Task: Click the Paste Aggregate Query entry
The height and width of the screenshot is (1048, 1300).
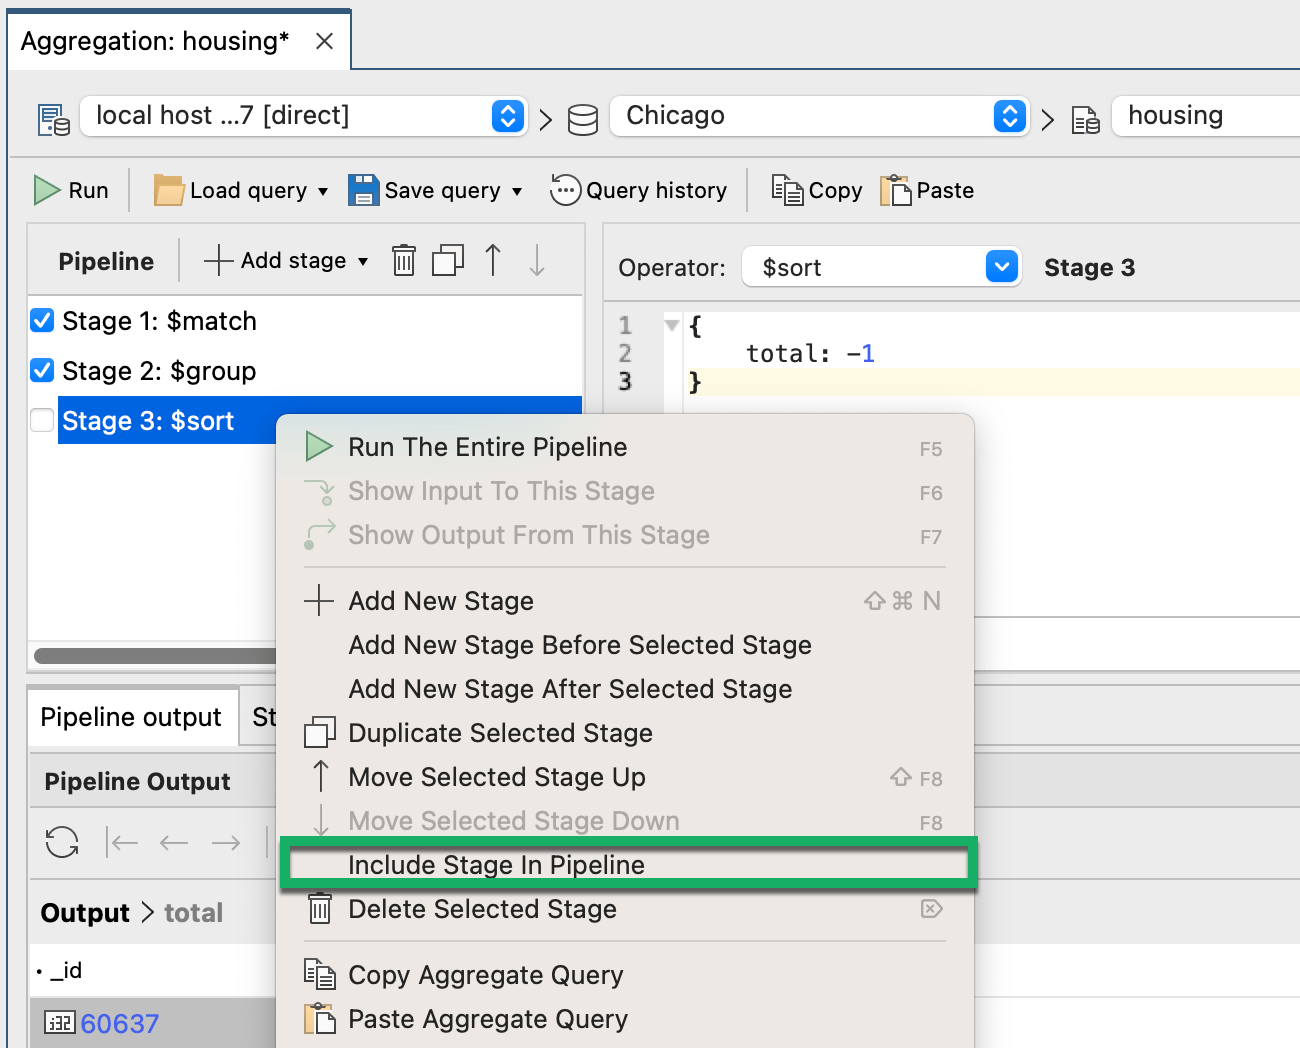Action: [488, 1019]
